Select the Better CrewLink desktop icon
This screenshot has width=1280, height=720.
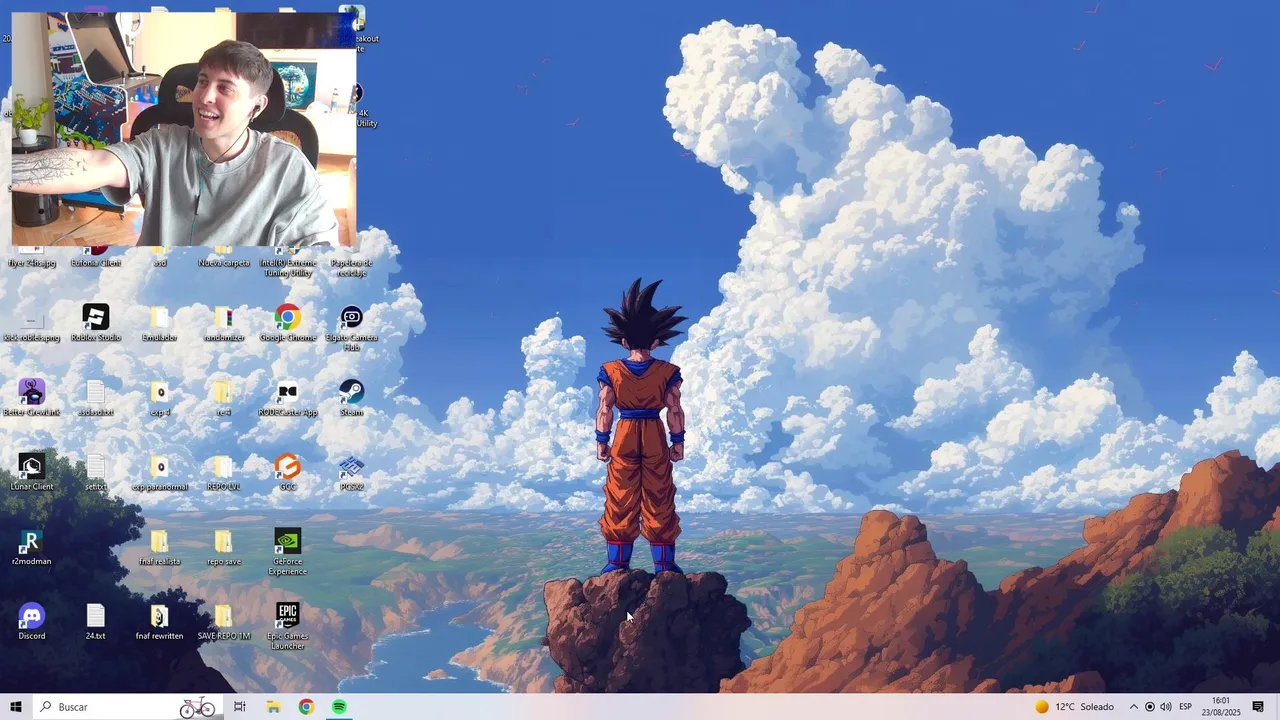[x=32, y=398]
